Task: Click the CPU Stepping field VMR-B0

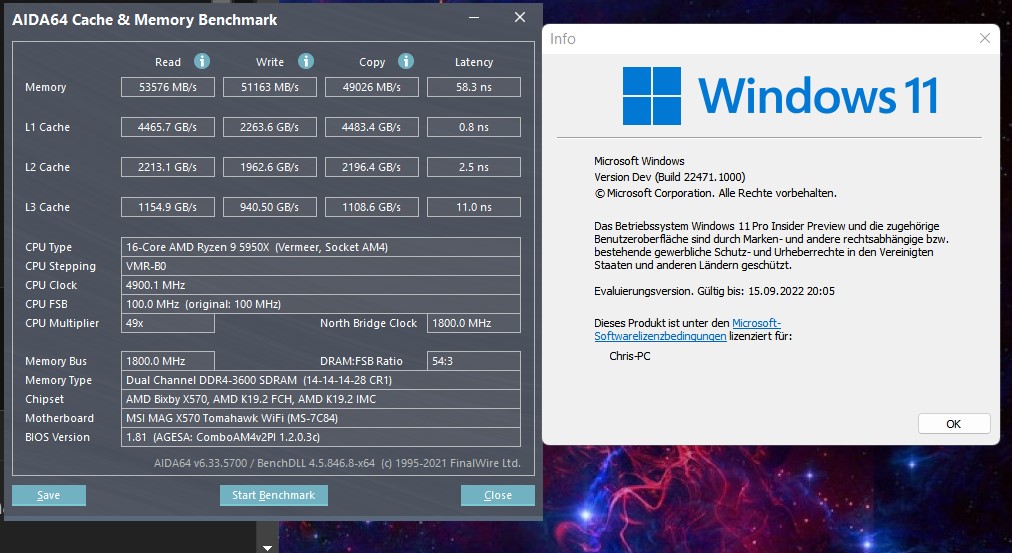Action: click(321, 266)
